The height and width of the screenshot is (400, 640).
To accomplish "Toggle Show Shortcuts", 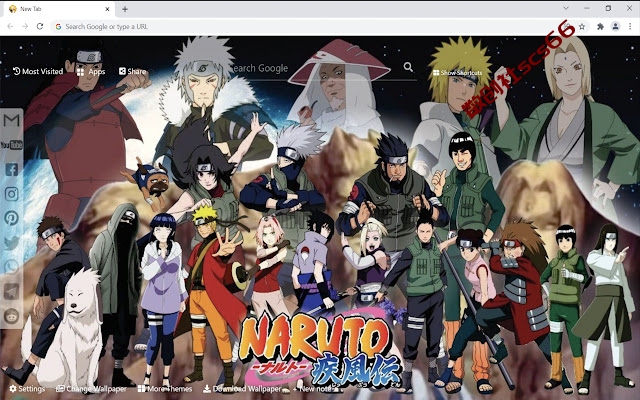I will (458, 73).
